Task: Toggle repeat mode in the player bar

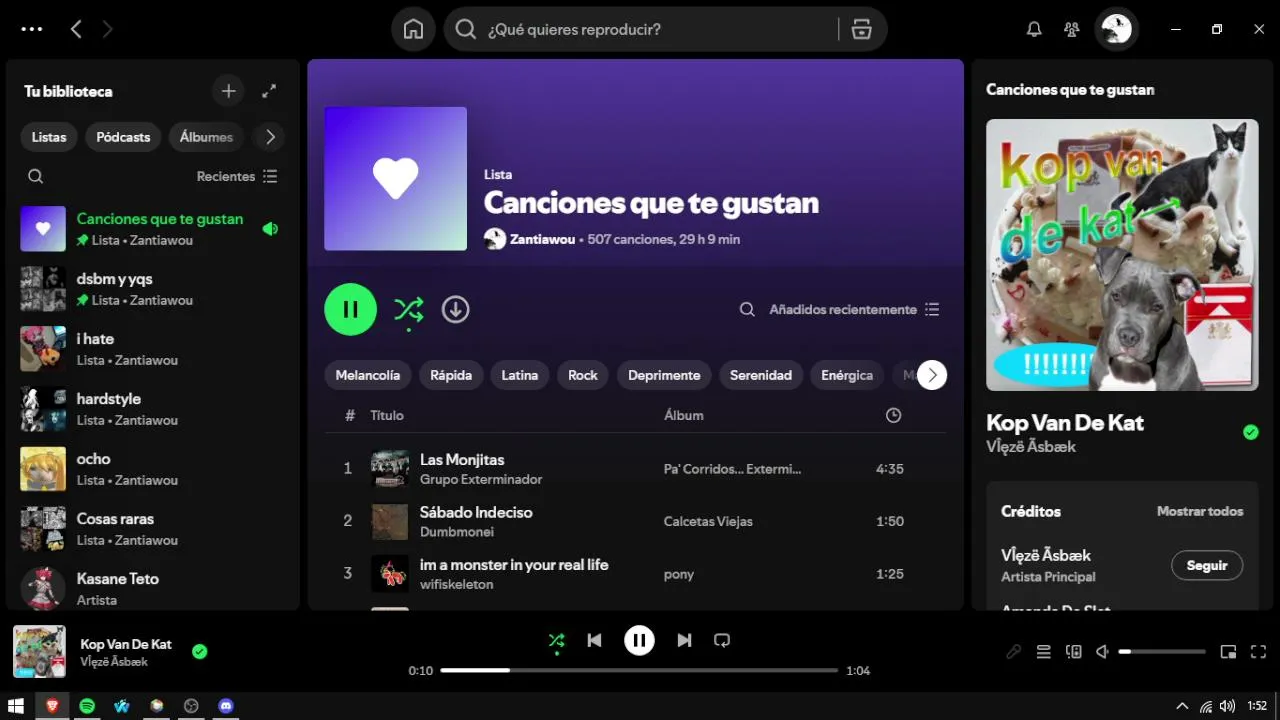Action: point(722,640)
